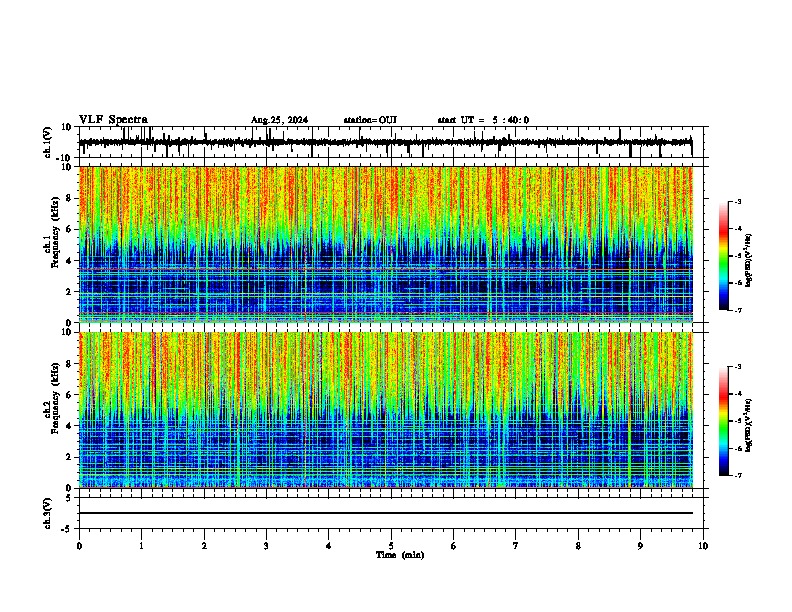Click the "start UT = 5 : 40: 0" text
The image size is (792, 612).
pyautogui.click(x=483, y=120)
